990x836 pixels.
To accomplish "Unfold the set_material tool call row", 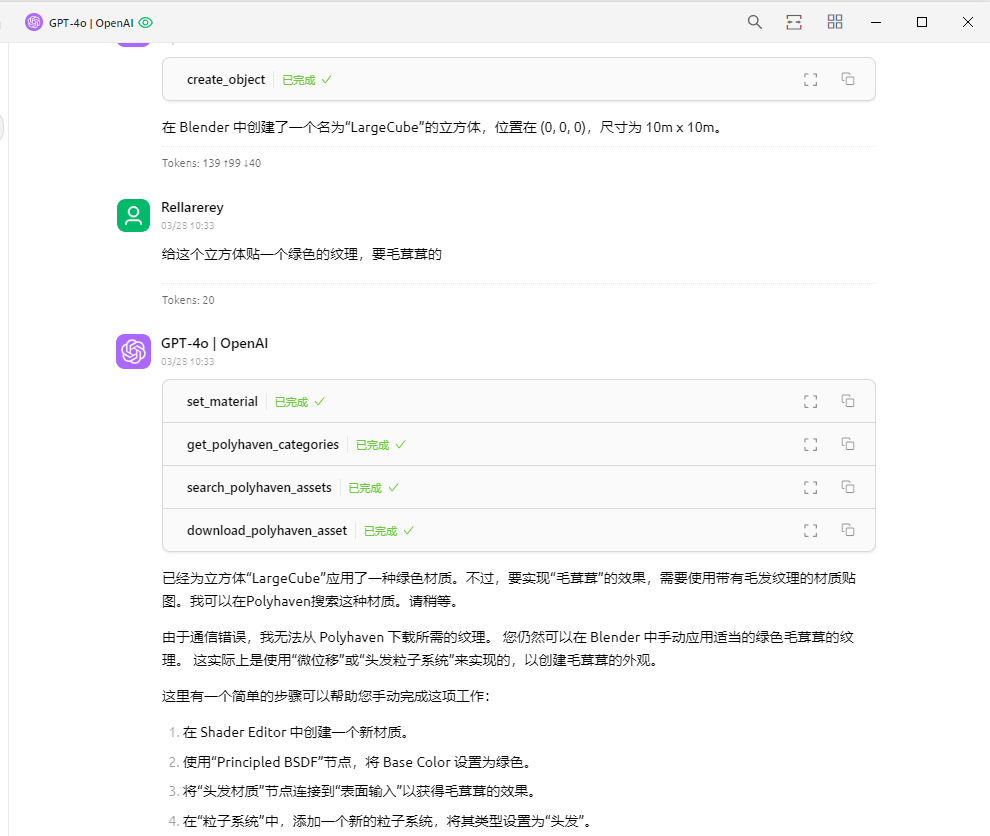I will pyautogui.click(x=518, y=402).
